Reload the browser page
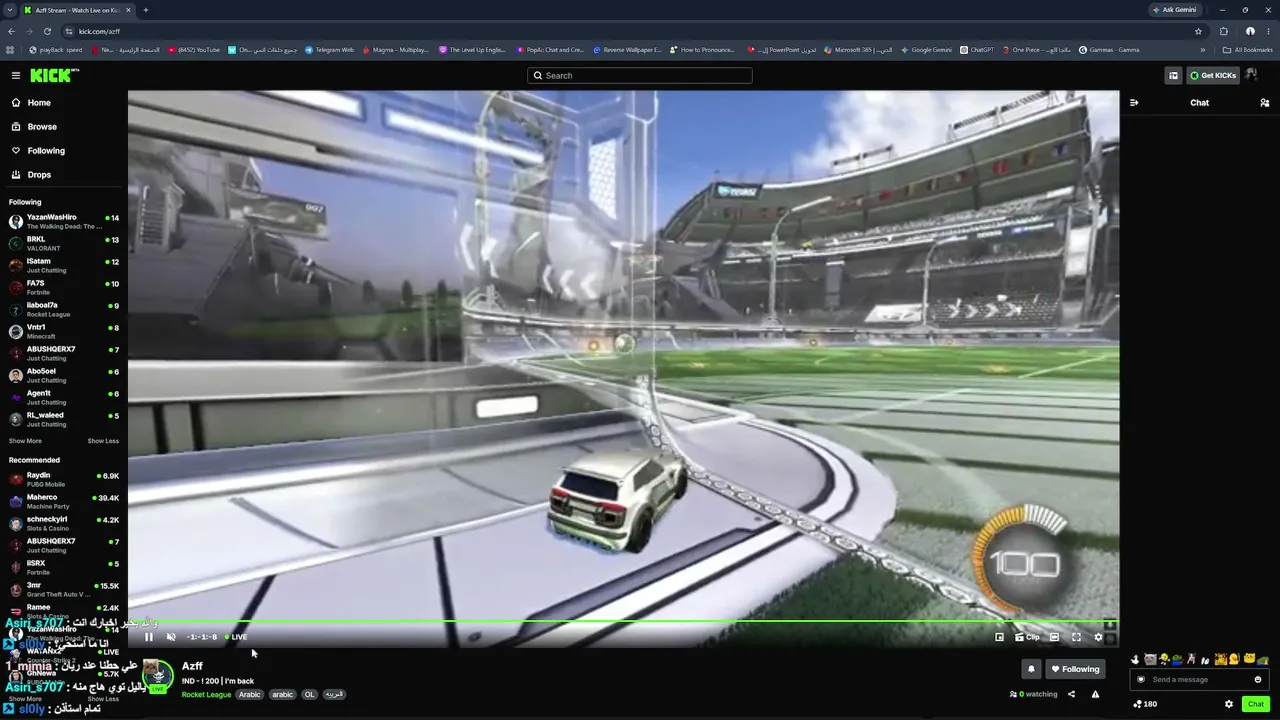The height and width of the screenshot is (720, 1280). coord(47,31)
